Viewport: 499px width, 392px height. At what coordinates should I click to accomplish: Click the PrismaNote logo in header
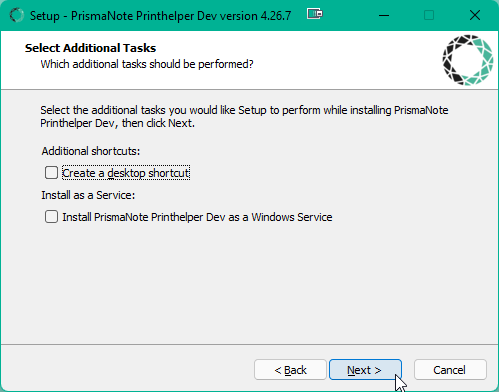click(x=468, y=60)
